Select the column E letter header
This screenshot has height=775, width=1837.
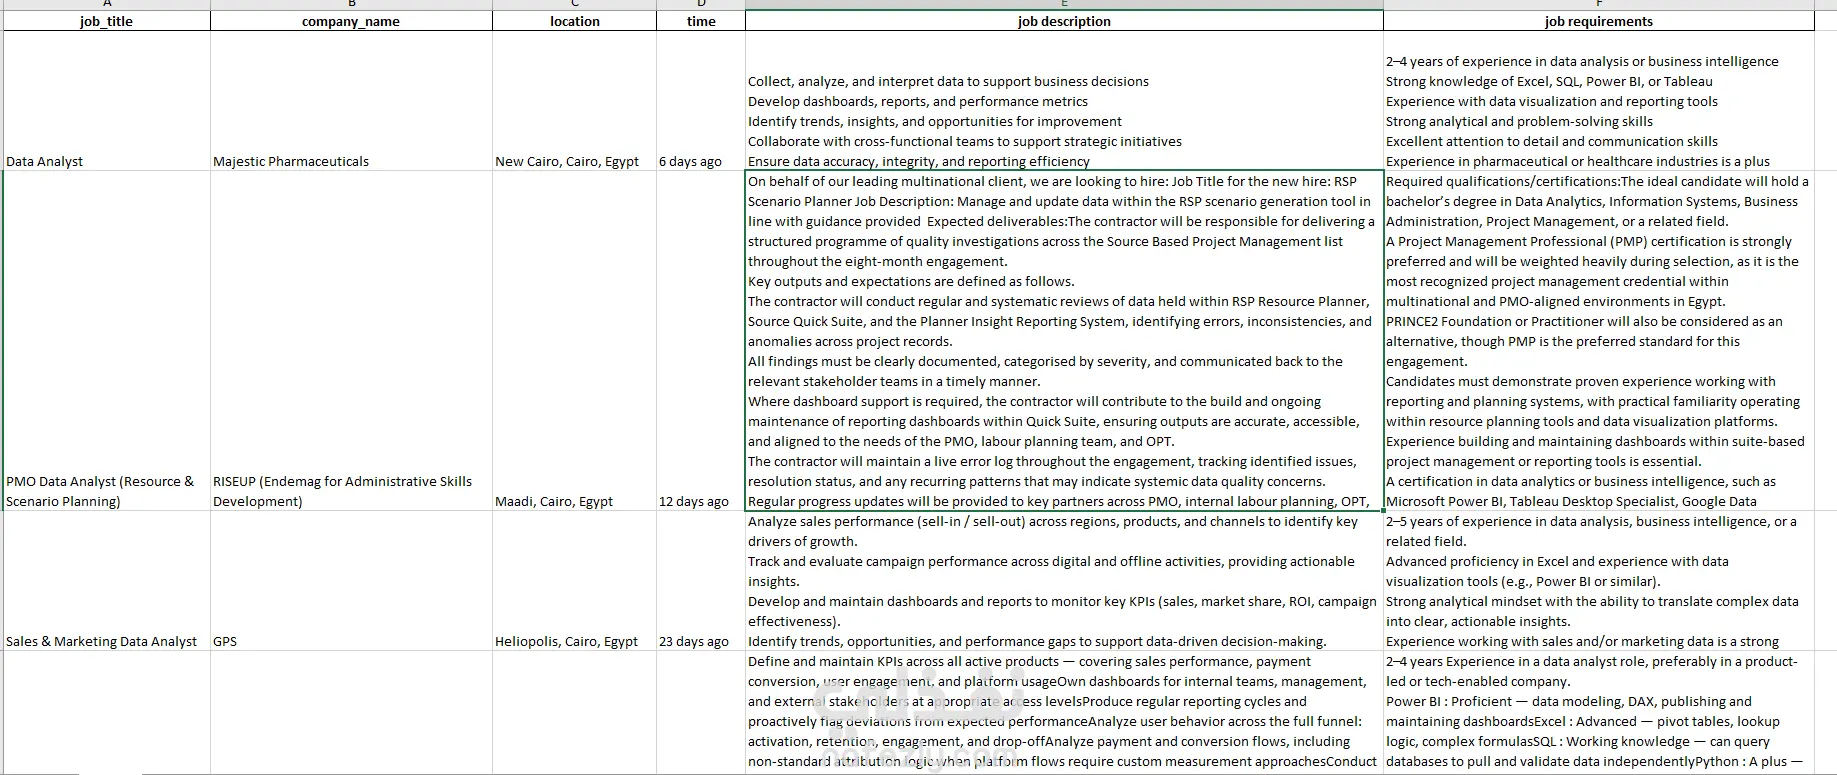click(1064, 4)
